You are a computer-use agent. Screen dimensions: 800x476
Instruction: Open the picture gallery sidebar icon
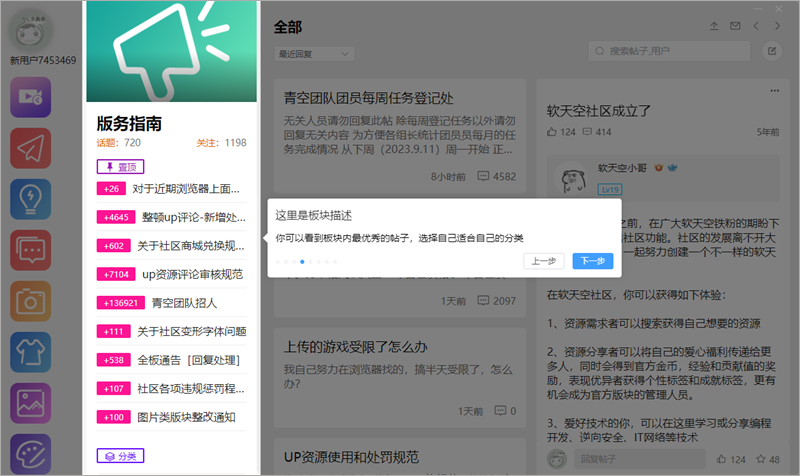[x=31, y=403]
